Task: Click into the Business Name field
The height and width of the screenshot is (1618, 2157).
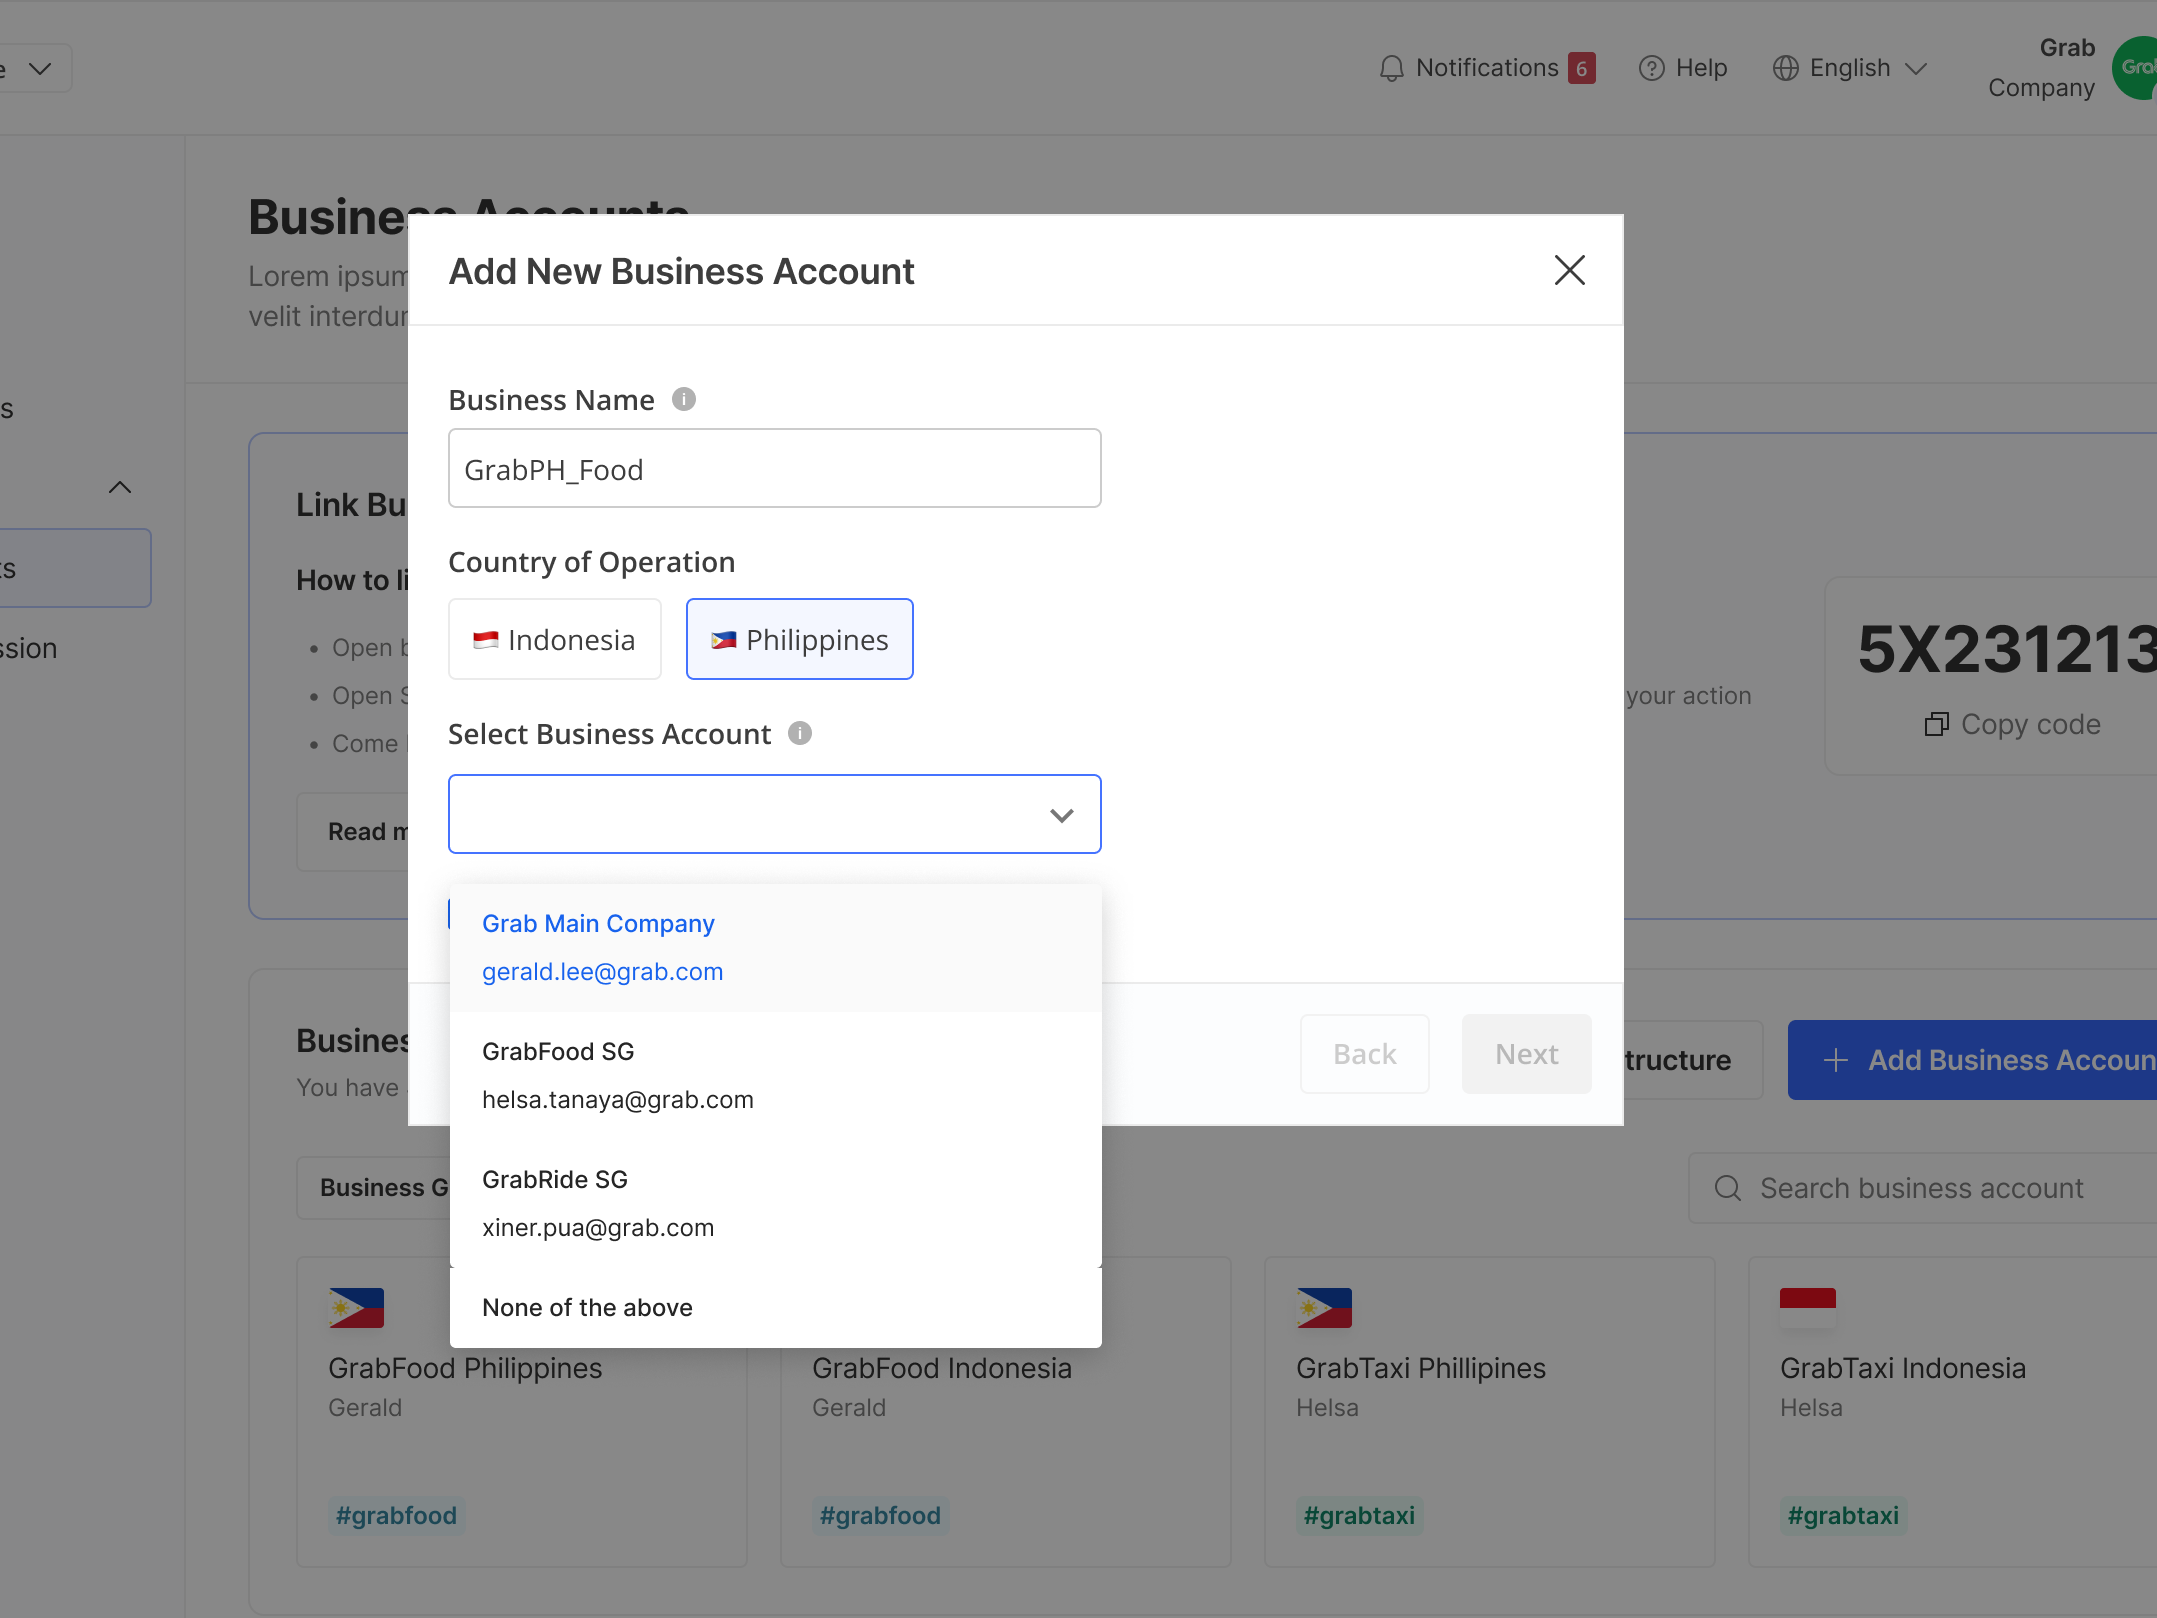Action: click(x=775, y=469)
